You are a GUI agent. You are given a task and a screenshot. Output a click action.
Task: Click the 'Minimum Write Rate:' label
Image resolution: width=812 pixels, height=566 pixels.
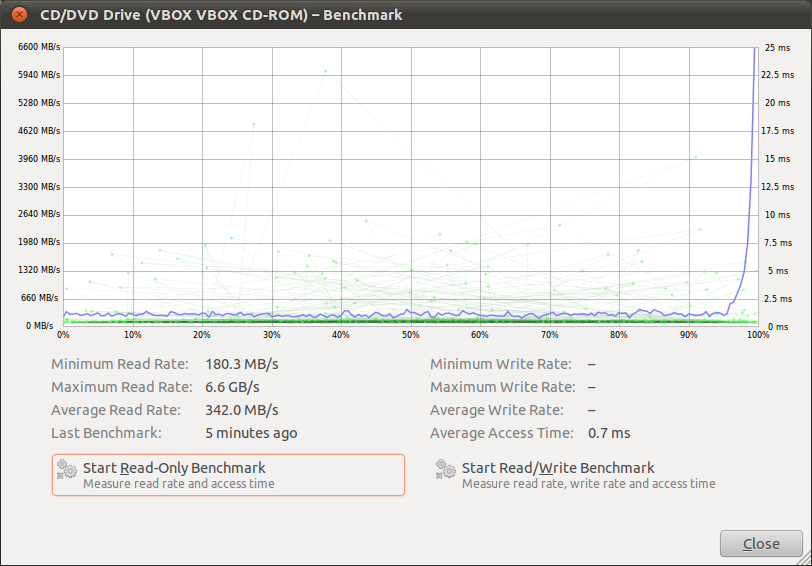click(501, 364)
